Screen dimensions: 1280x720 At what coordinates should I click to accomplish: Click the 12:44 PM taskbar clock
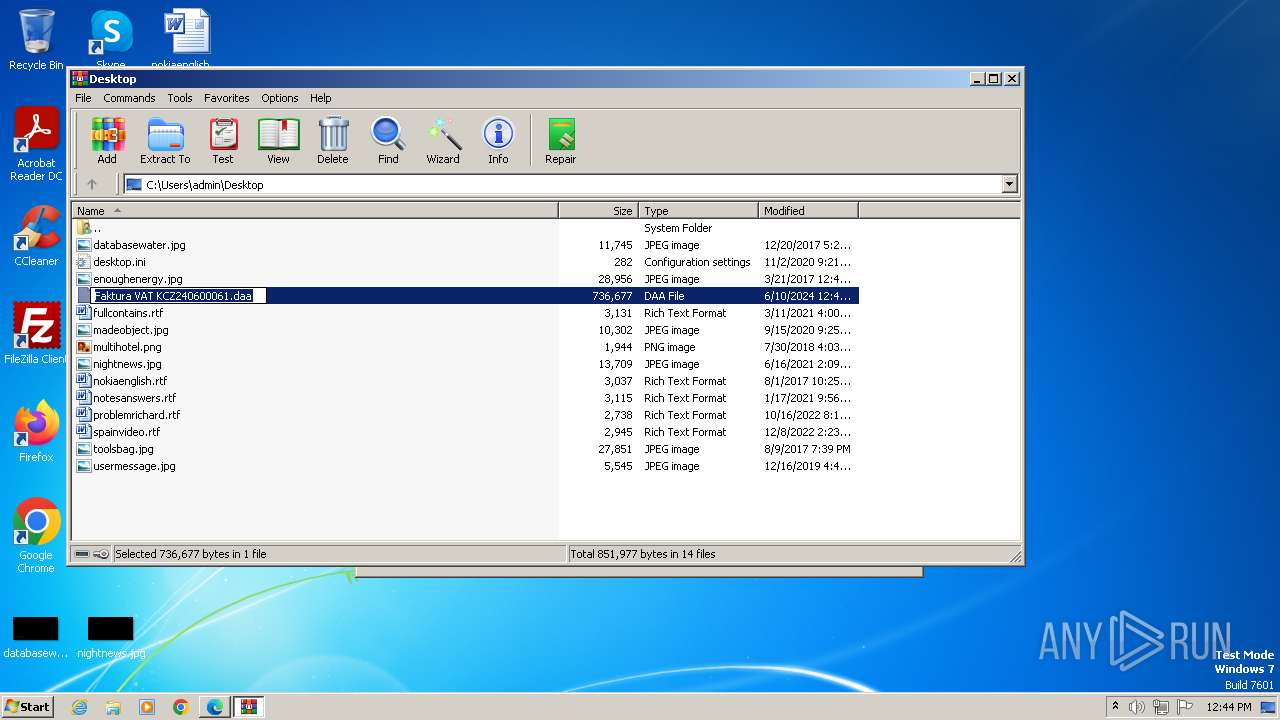click(x=1229, y=707)
